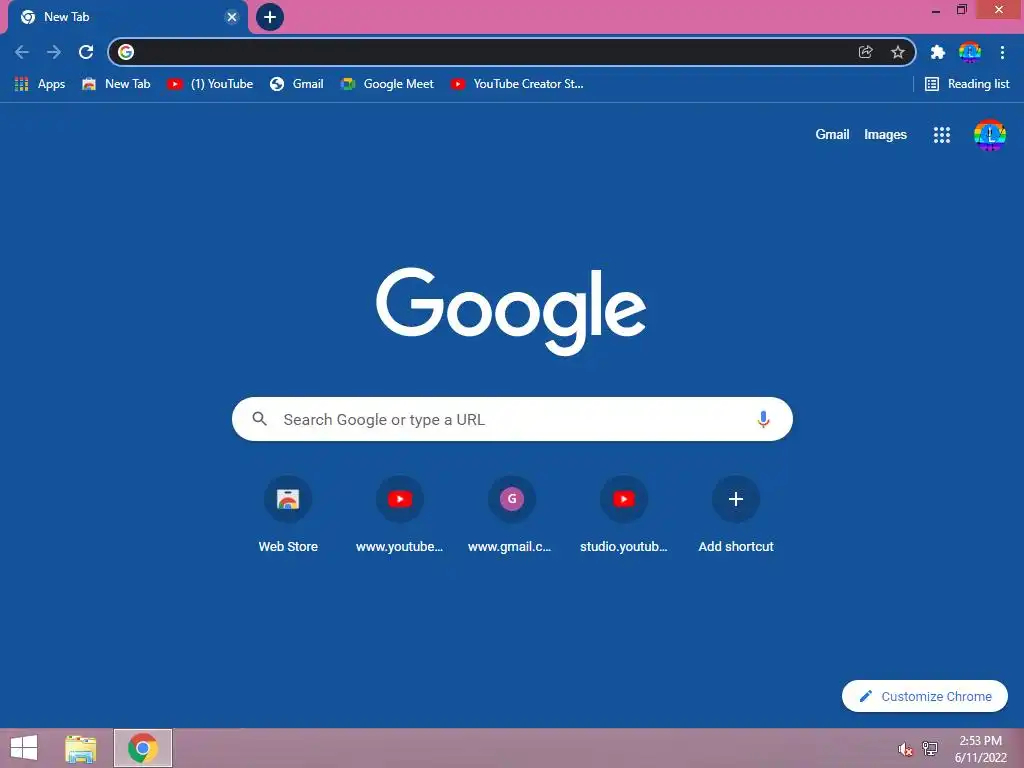Click the magnifier icon in the search box

tap(259, 419)
